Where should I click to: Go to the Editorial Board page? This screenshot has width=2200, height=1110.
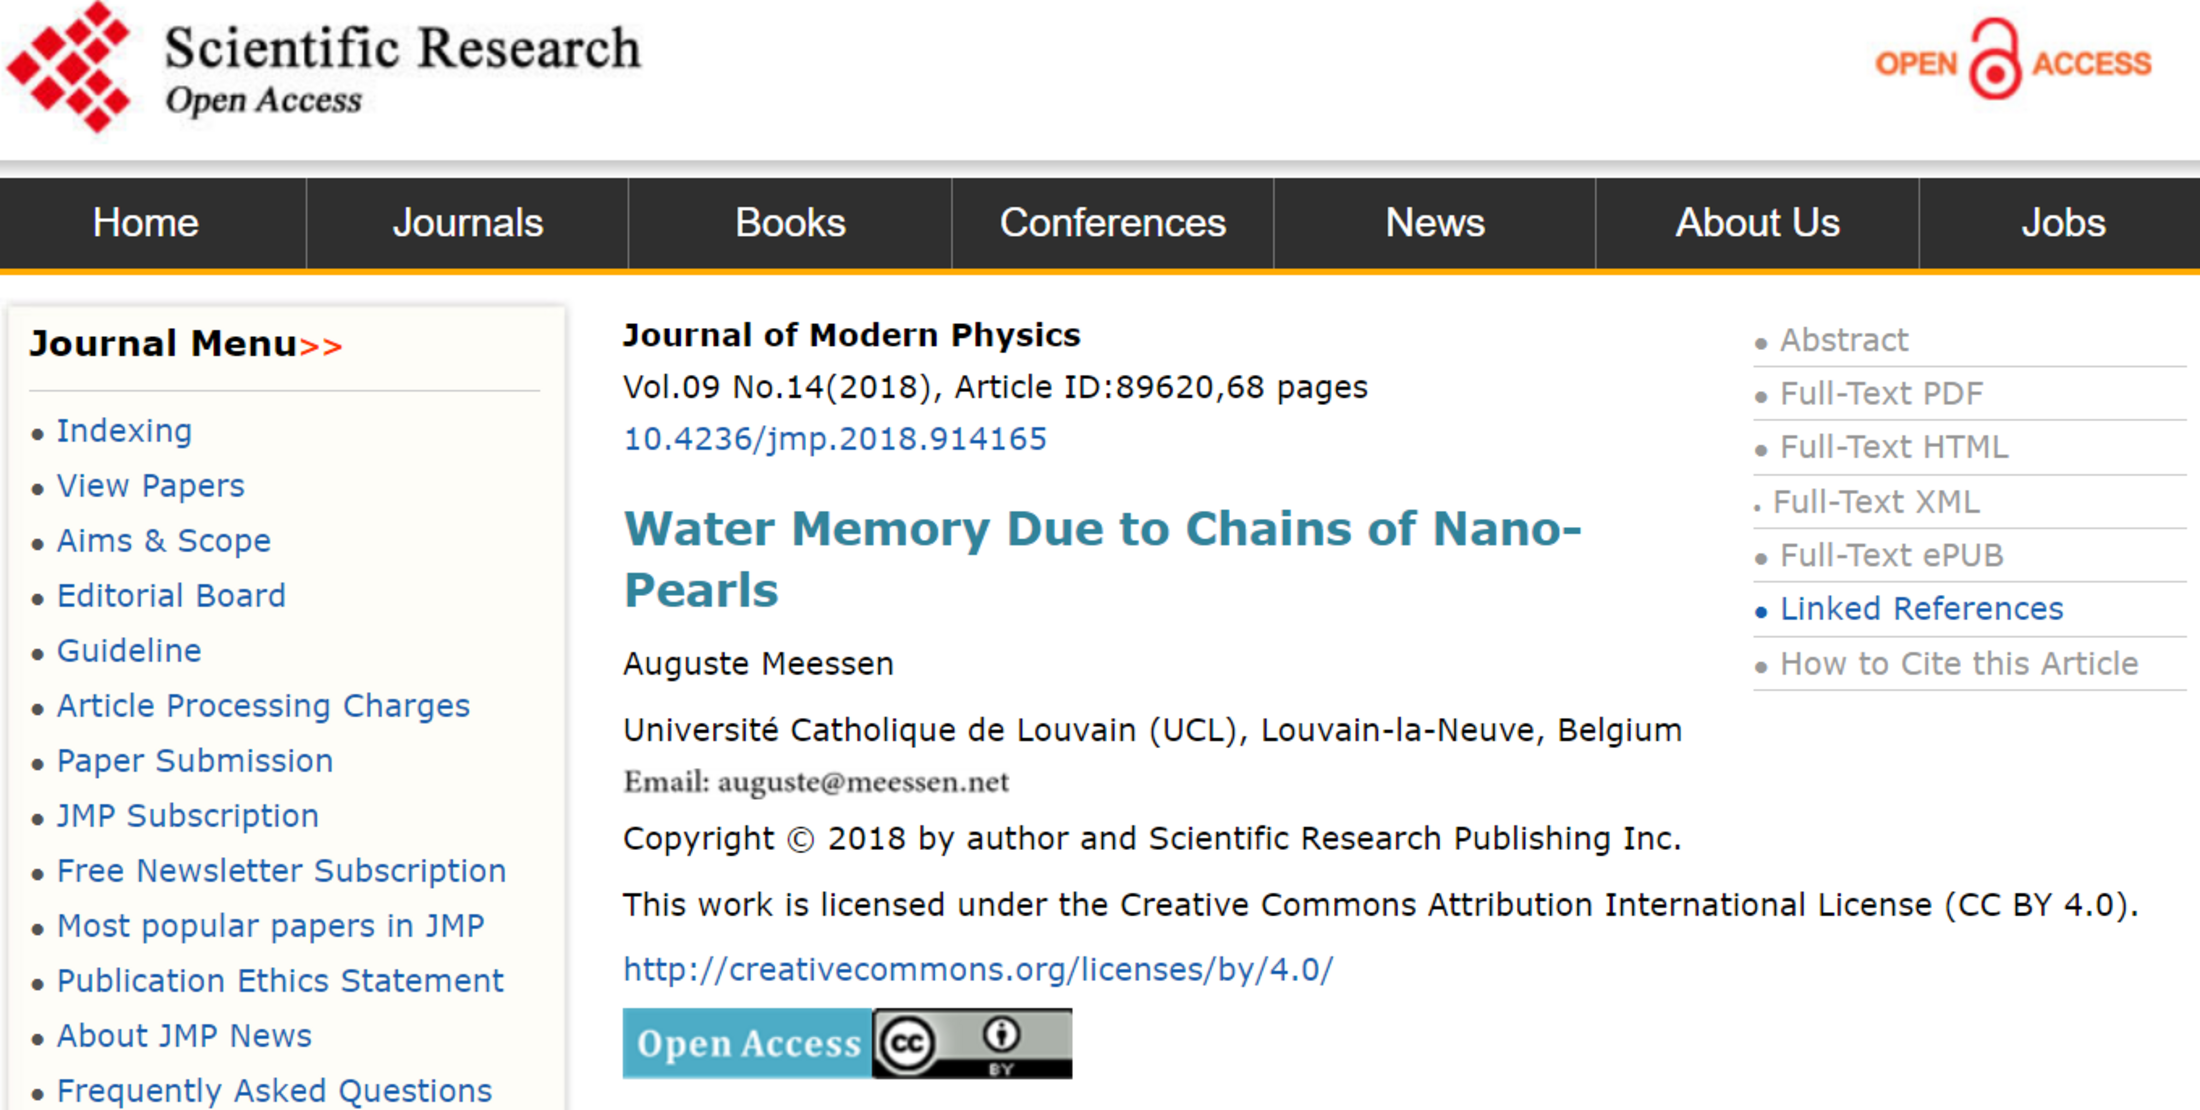click(x=171, y=596)
